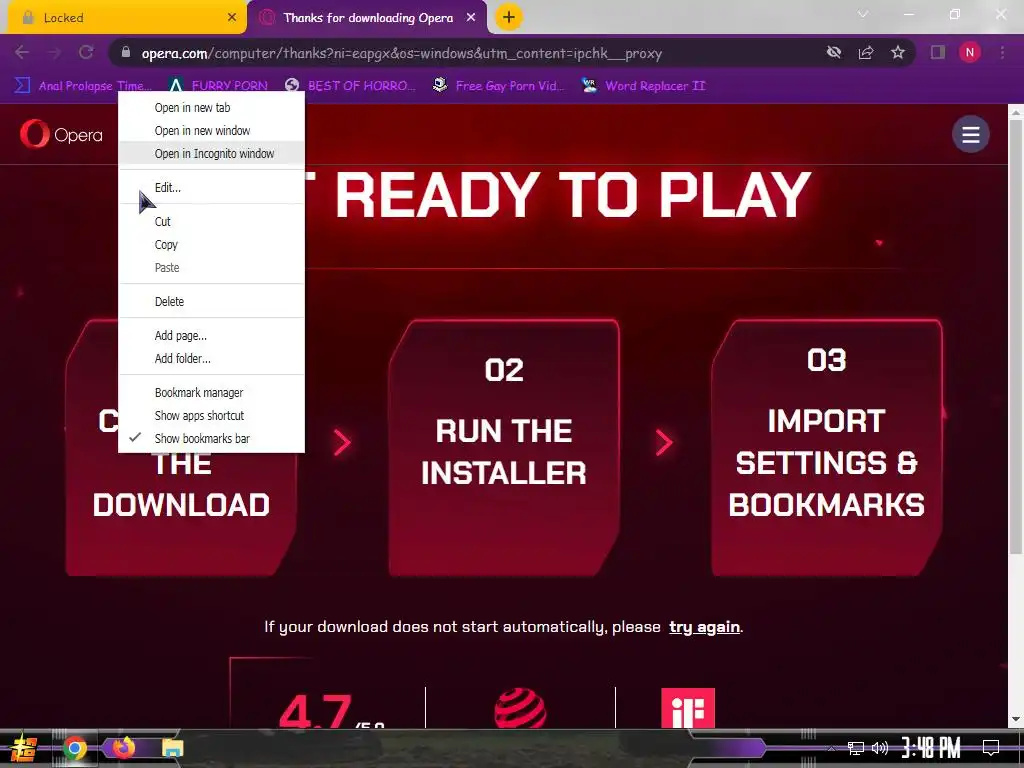Uncheck Show bookmarks bar
This screenshot has height=768, width=1024.
click(211, 438)
